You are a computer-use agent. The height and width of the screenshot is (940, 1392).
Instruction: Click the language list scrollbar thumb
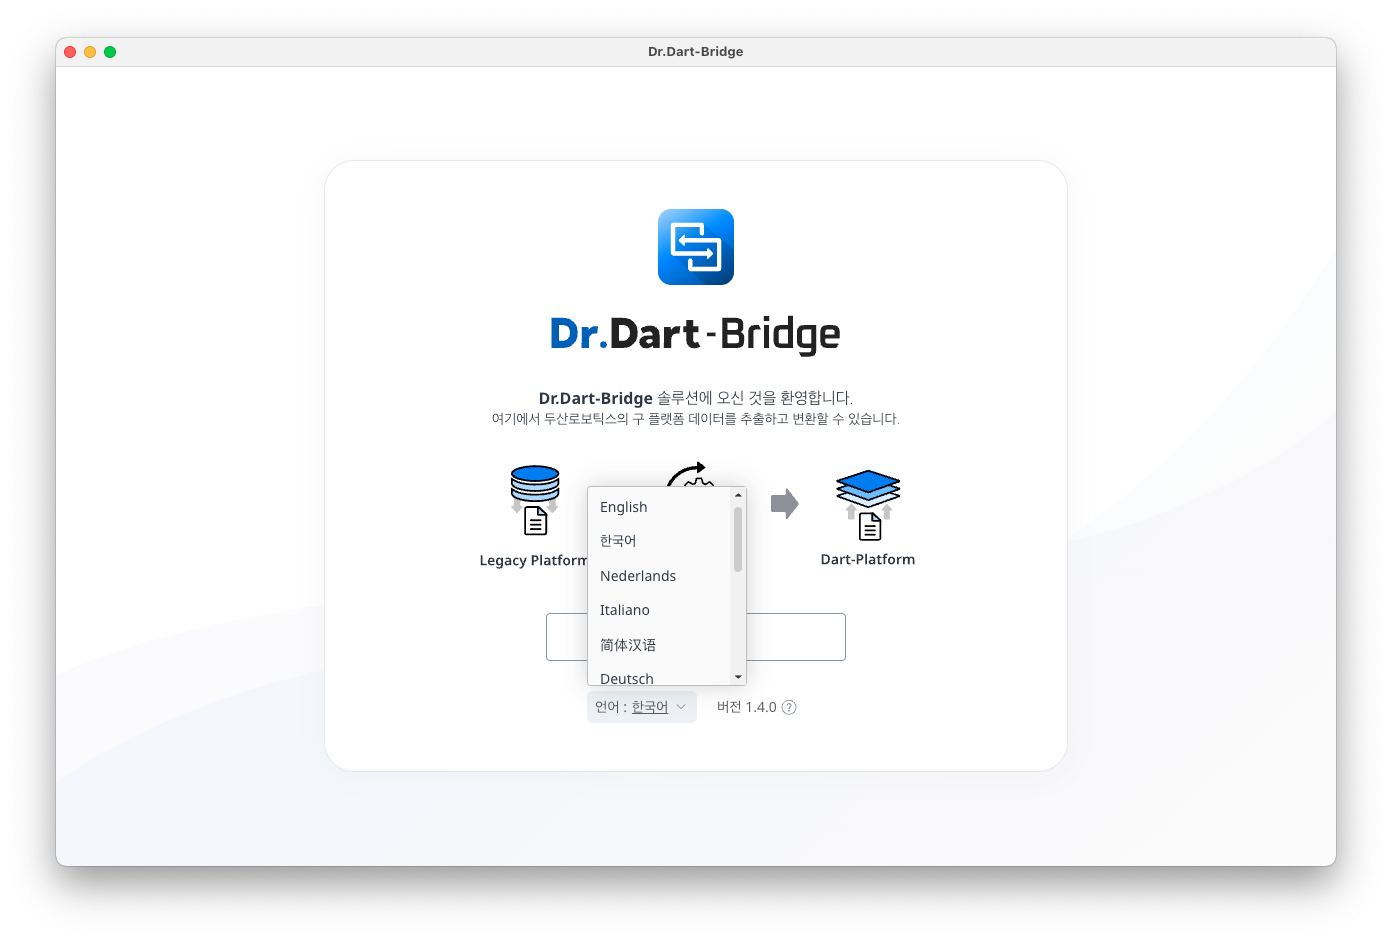coord(738,539)
